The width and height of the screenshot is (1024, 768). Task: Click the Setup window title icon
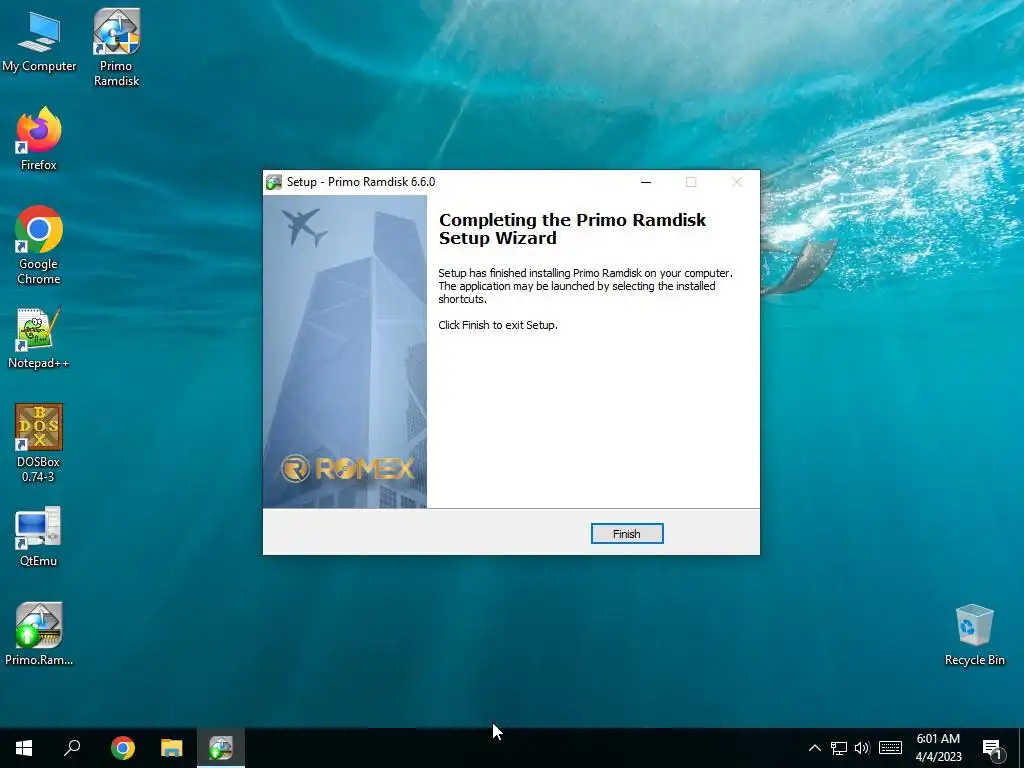click(274, 182)
